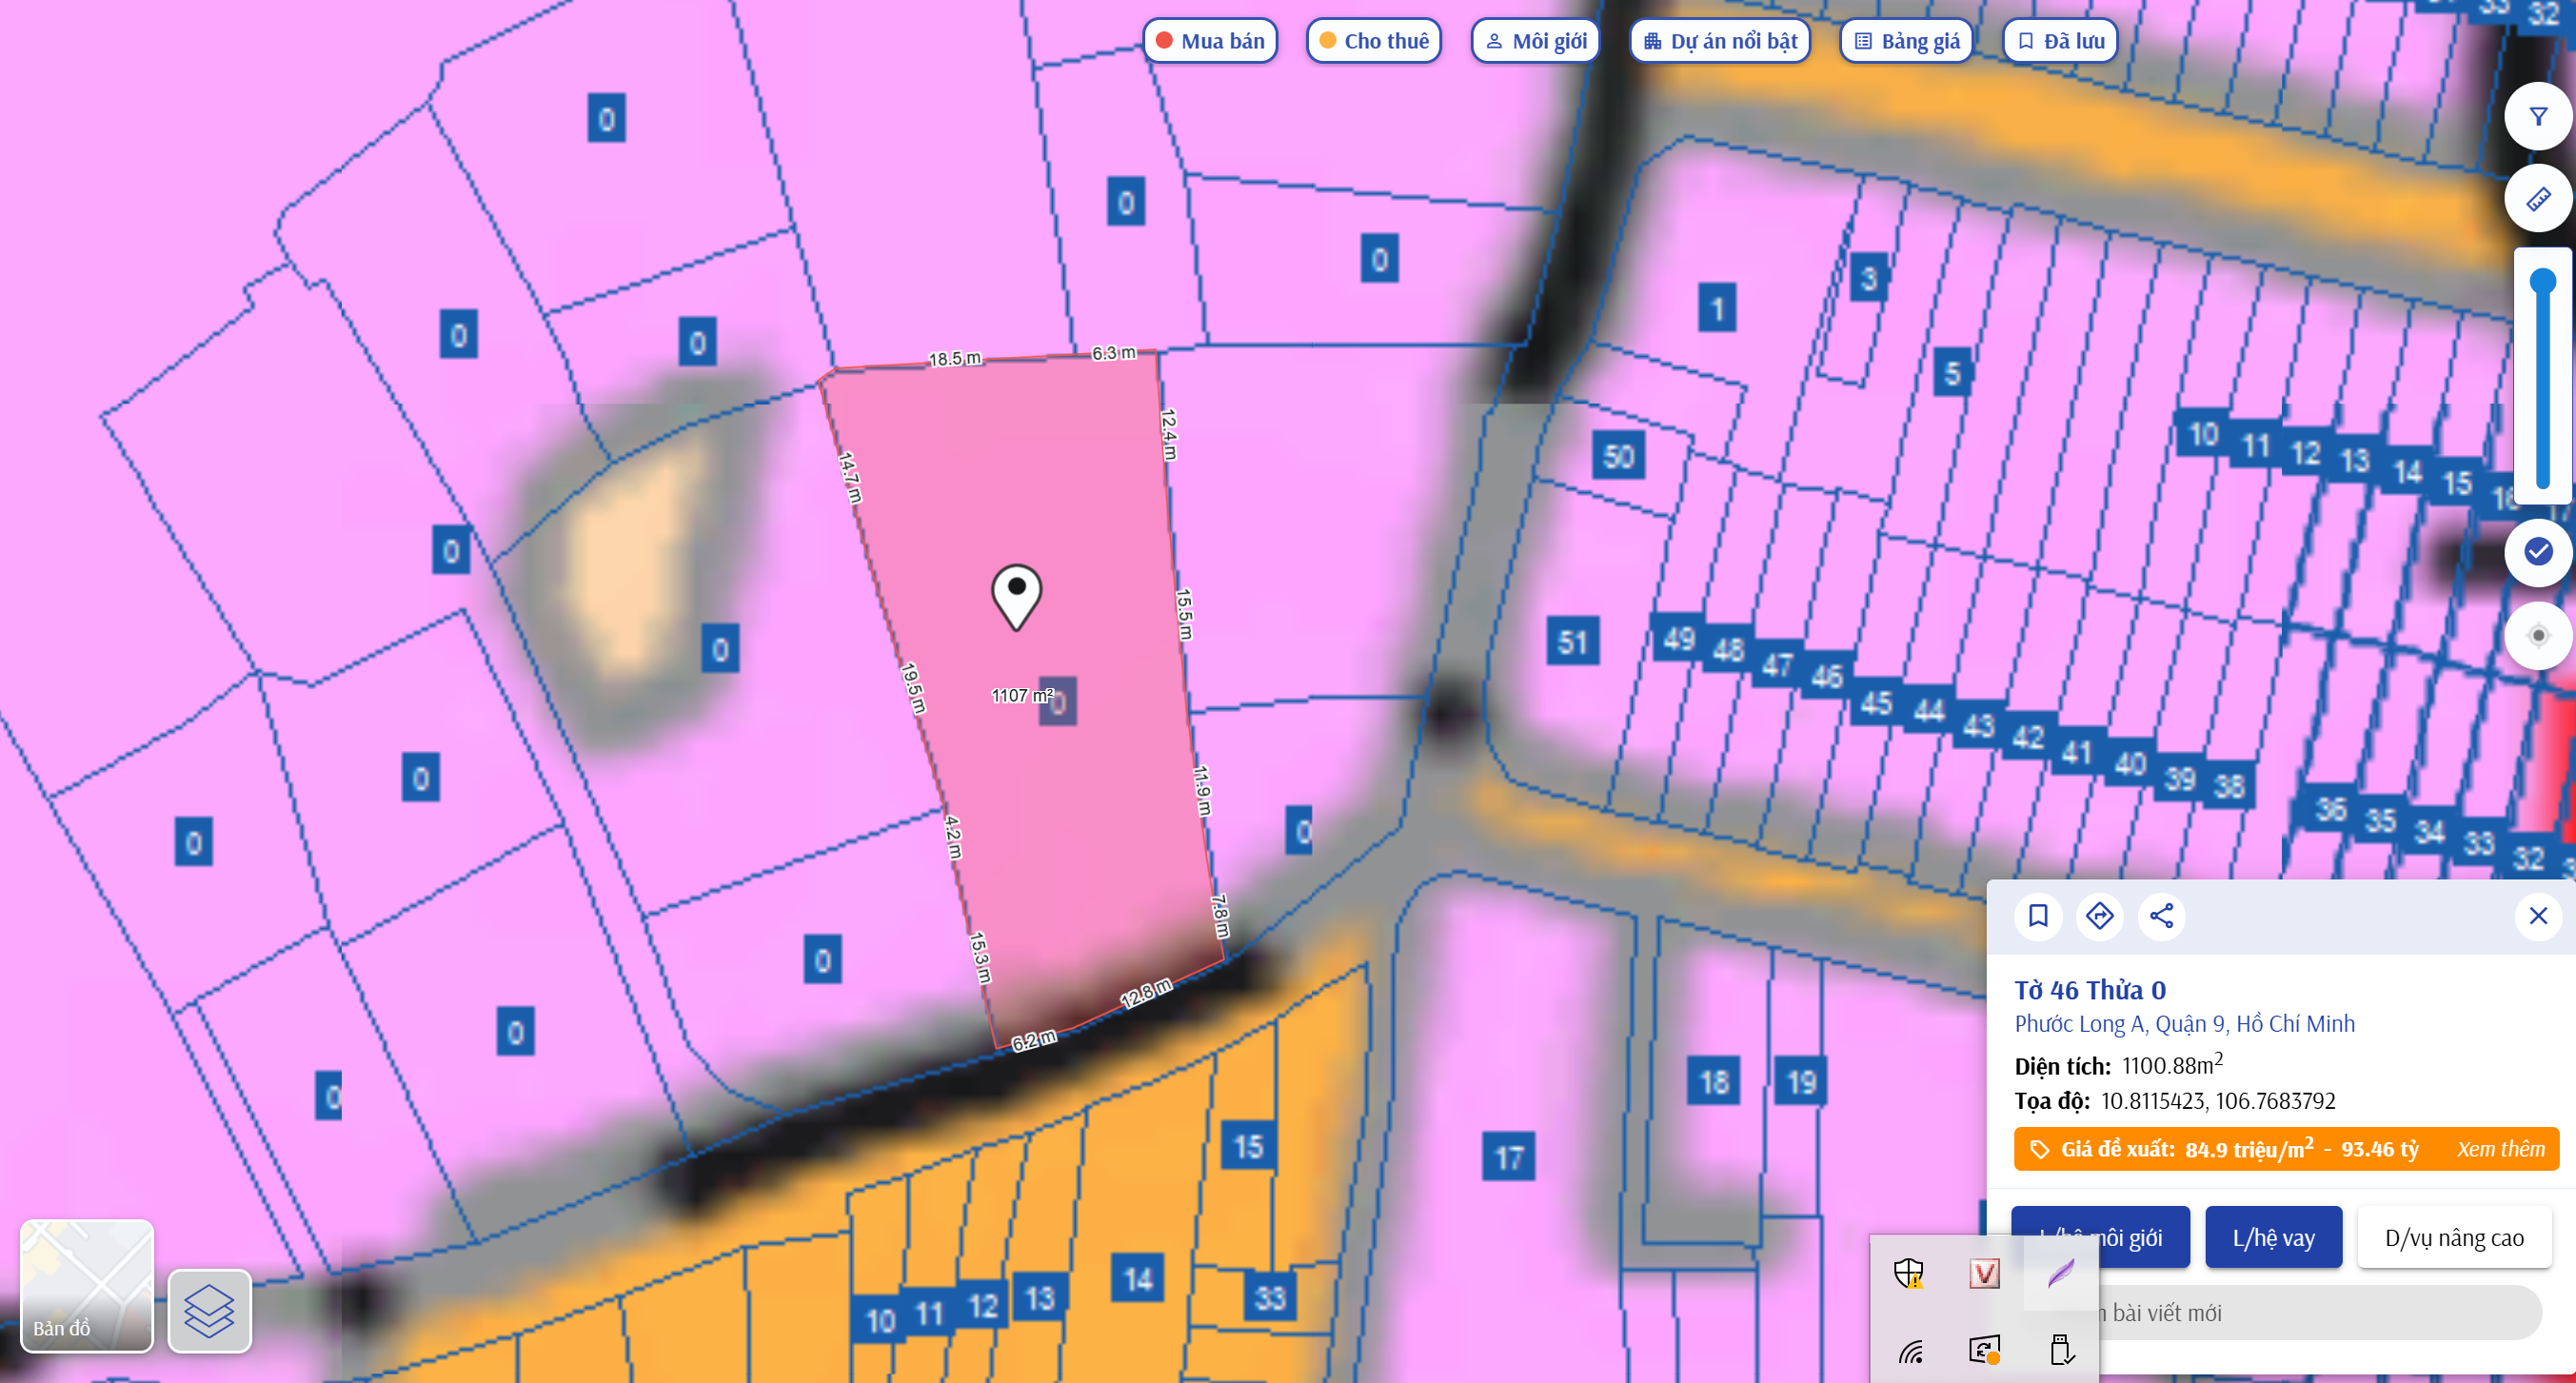
Task: Toggle the Cho thuê listings filter
Action: click(1374, 41)
